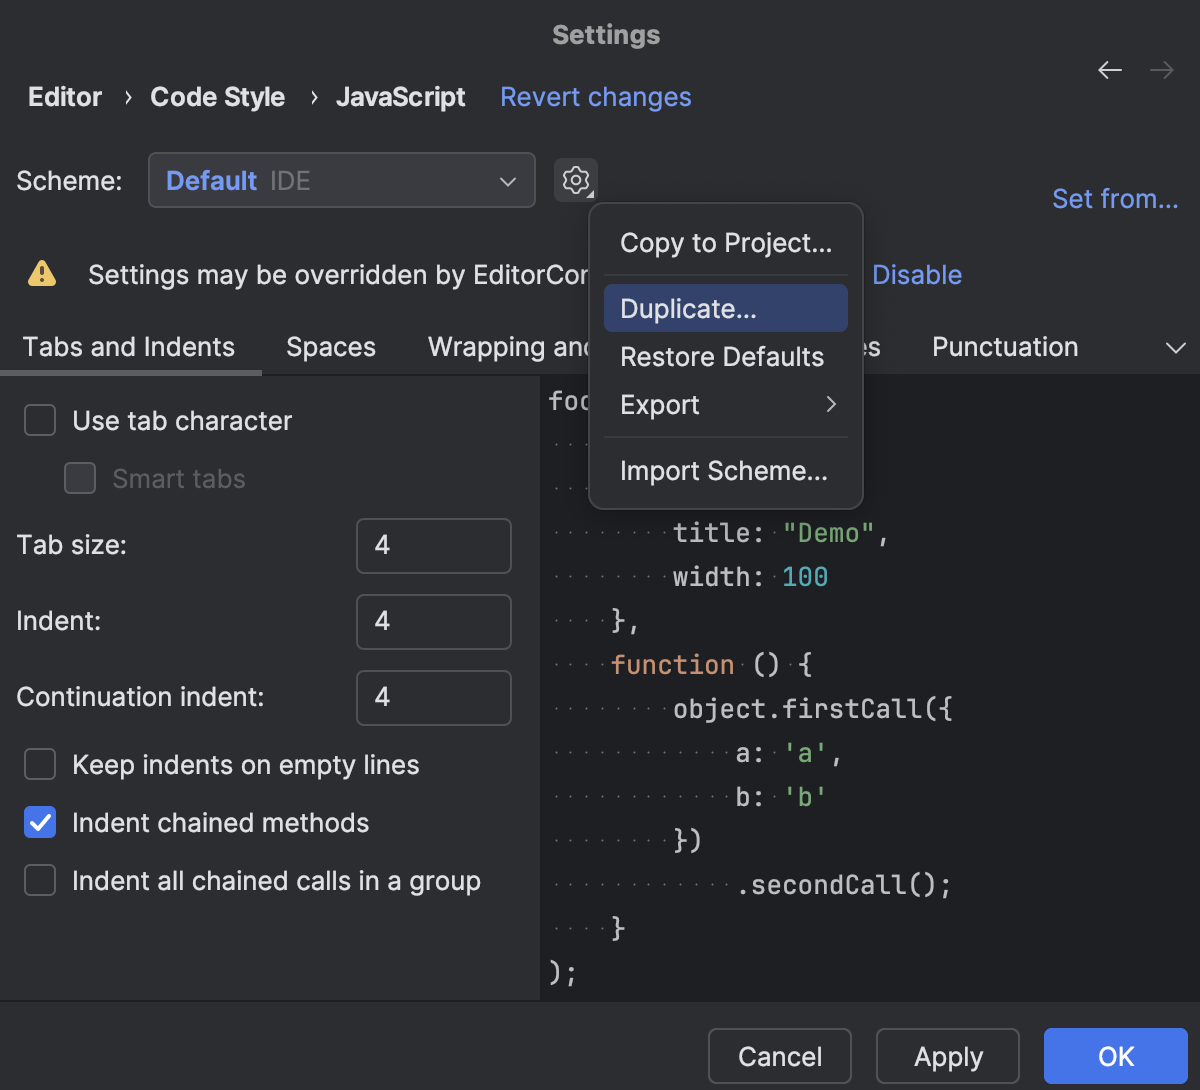Open the Scheme dropdown
This screenshot has height=1090, width=1200.
coord(342,181)
